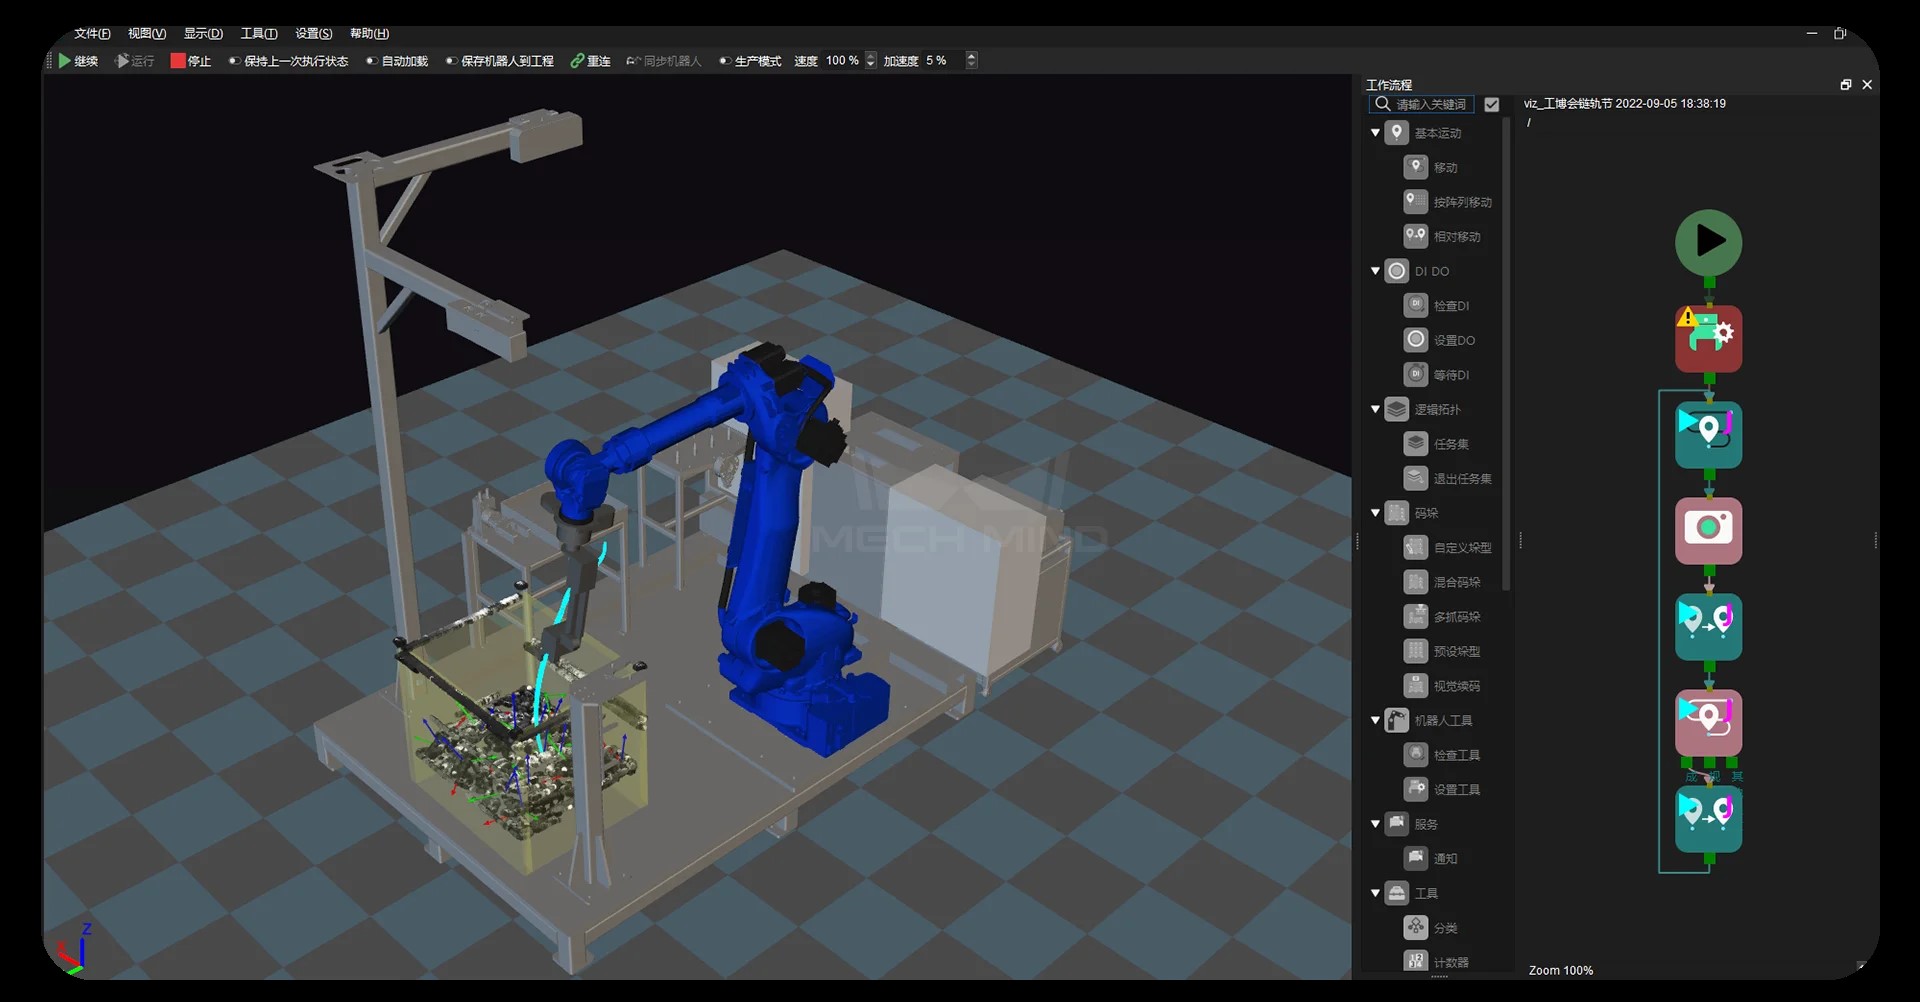Collapse the DI DO category
This screenshot has height=1002, width=1920.
1375,271
